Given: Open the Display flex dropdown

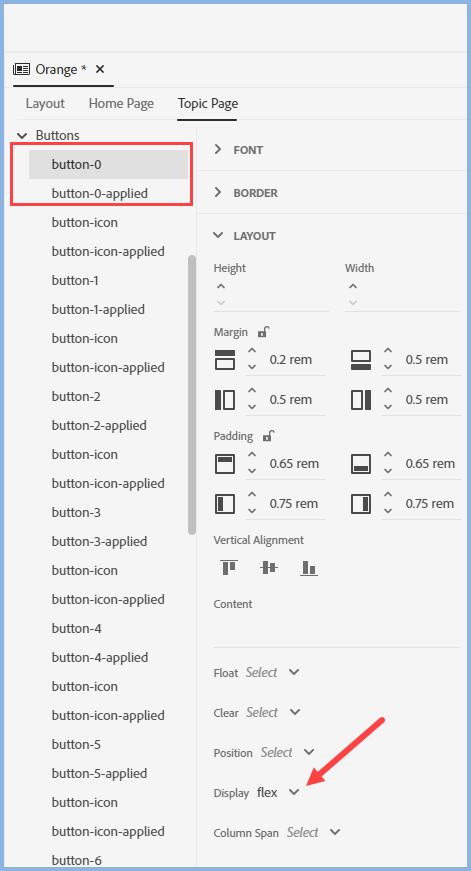Looking at the screenshot, I should (278, 793).
